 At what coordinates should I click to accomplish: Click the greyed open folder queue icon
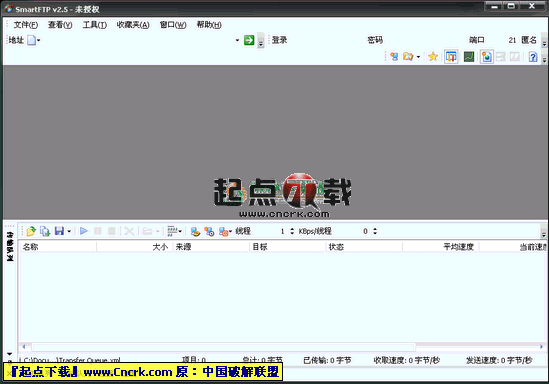coord(147,231)
